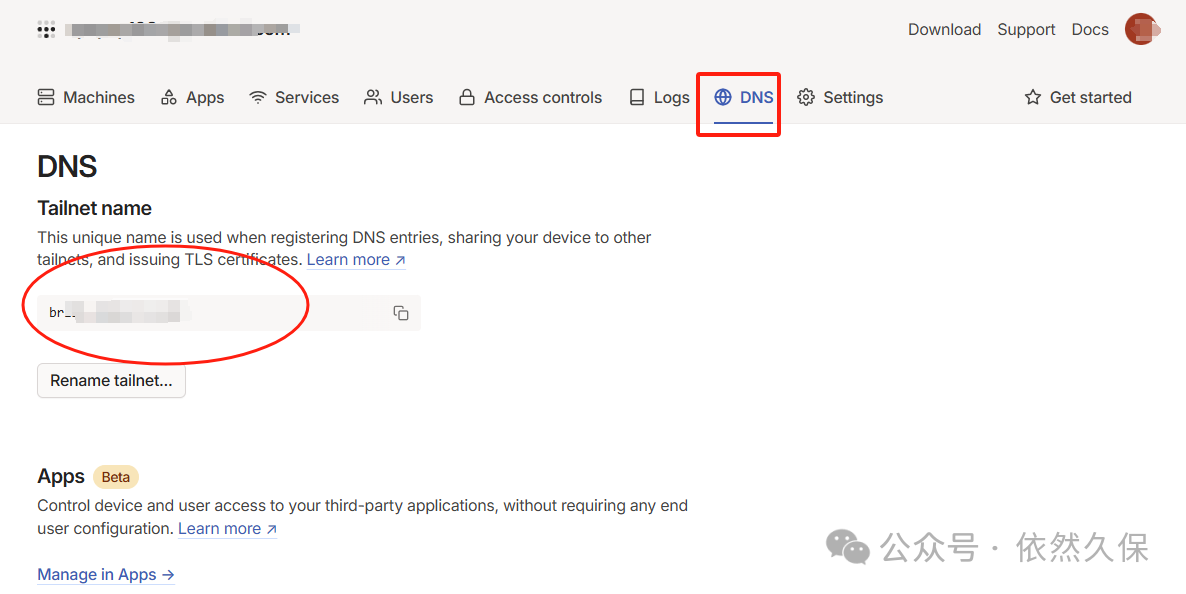Open the Download link

click(945, 30)
